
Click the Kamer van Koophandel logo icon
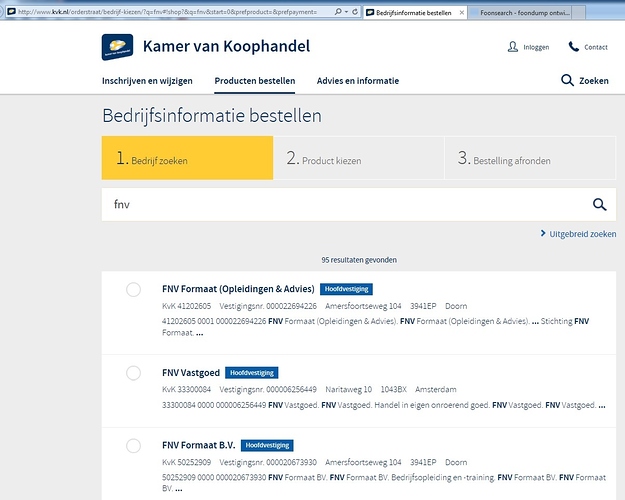[117, 47]
